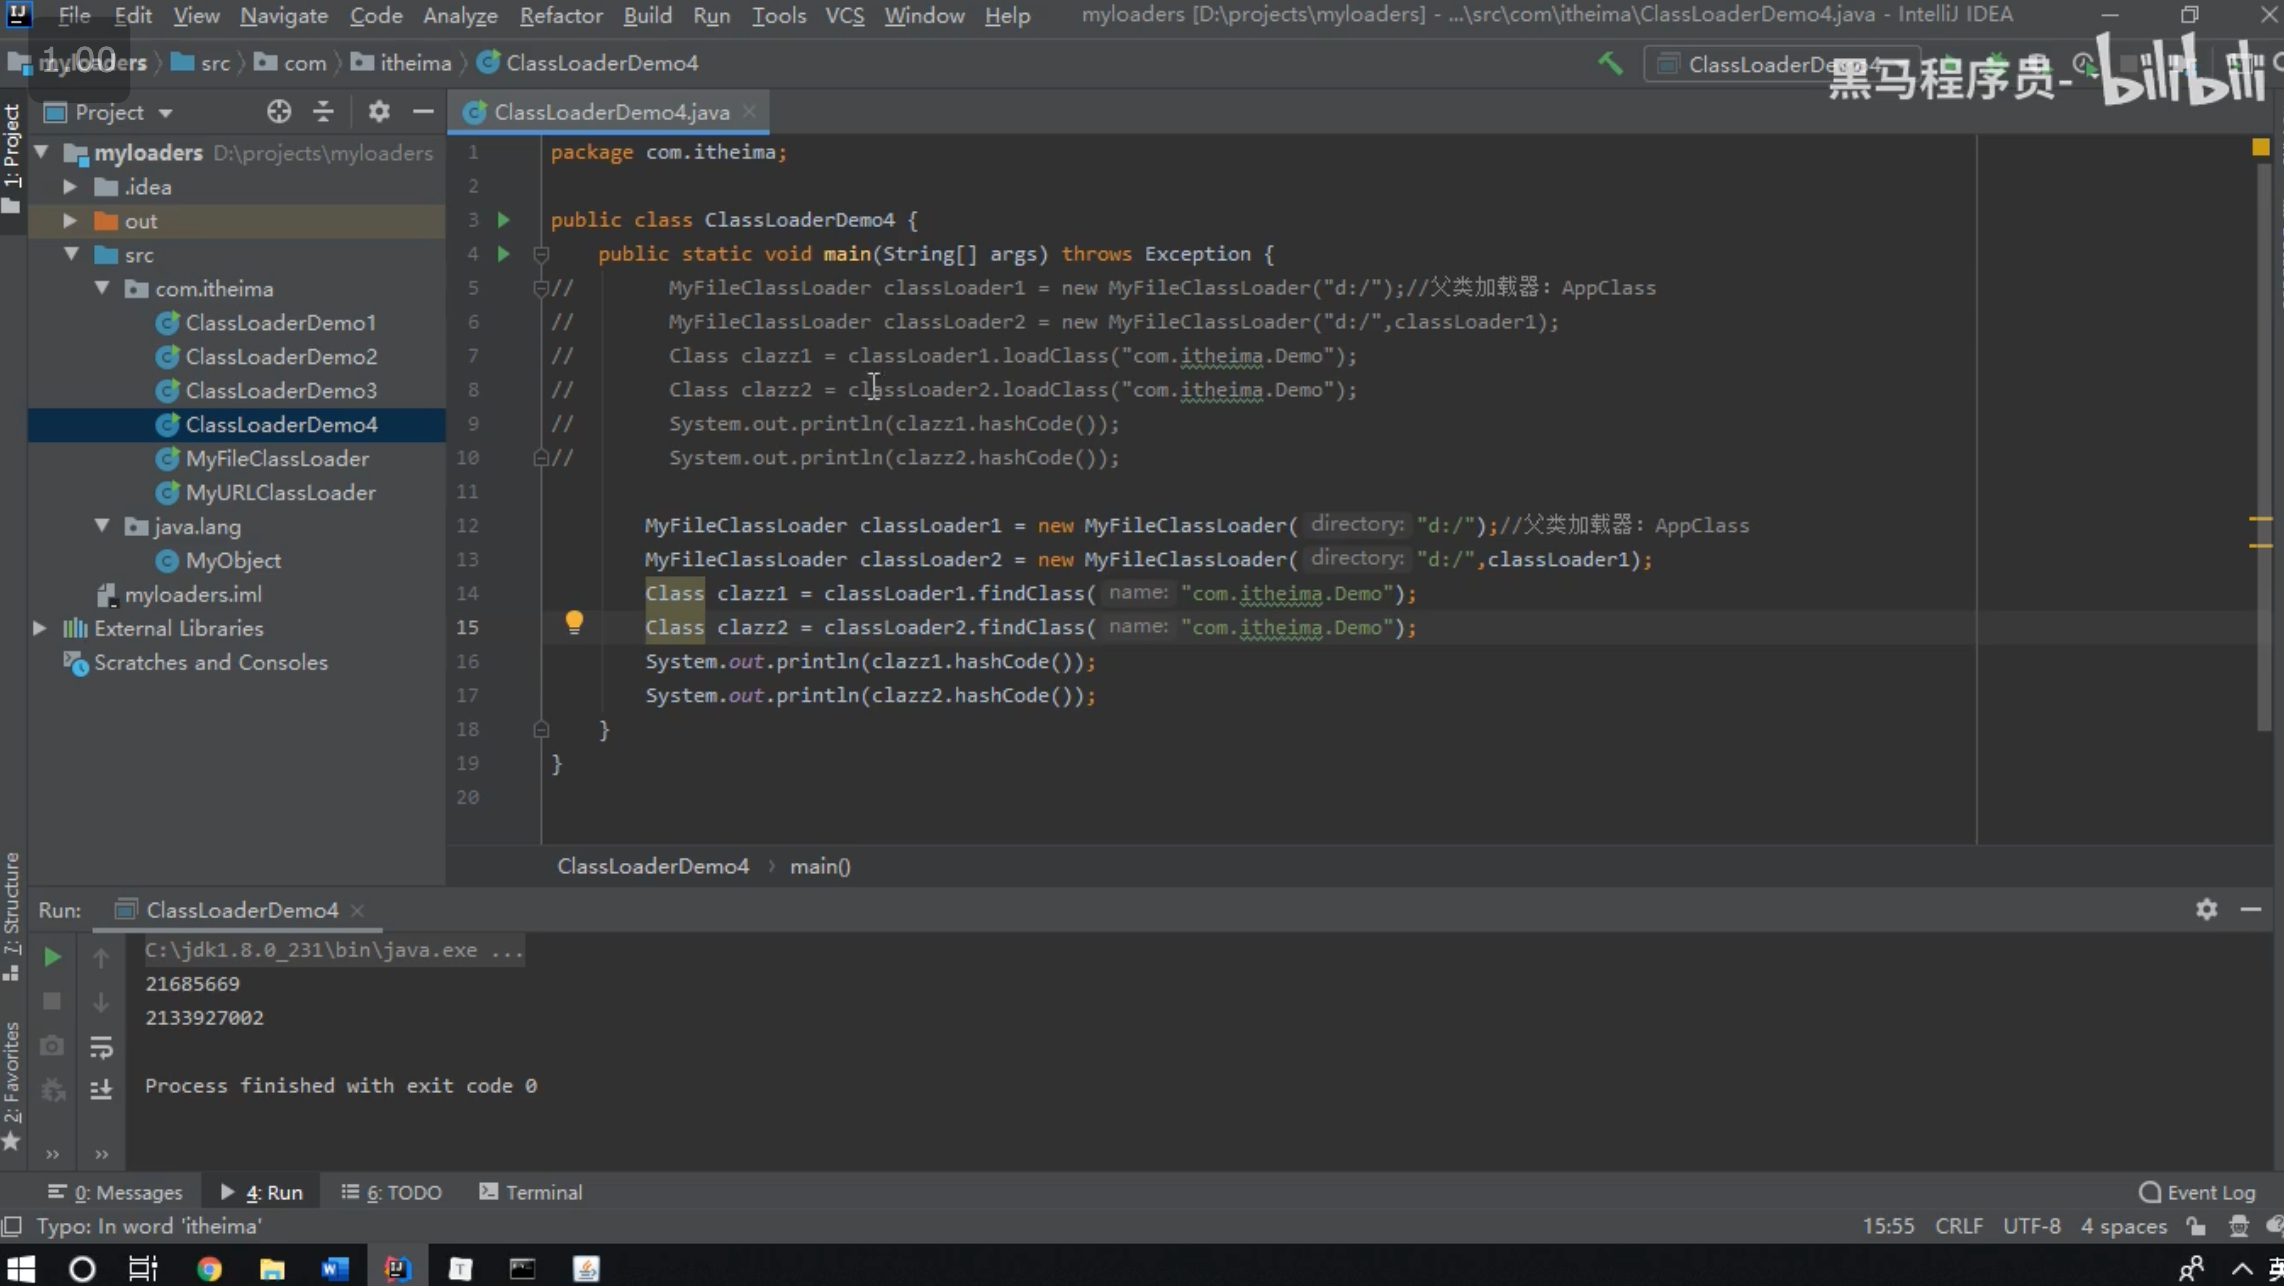Click the Stop process square icon
The image size is (2284, 1286).
[x=52, y=1001]
